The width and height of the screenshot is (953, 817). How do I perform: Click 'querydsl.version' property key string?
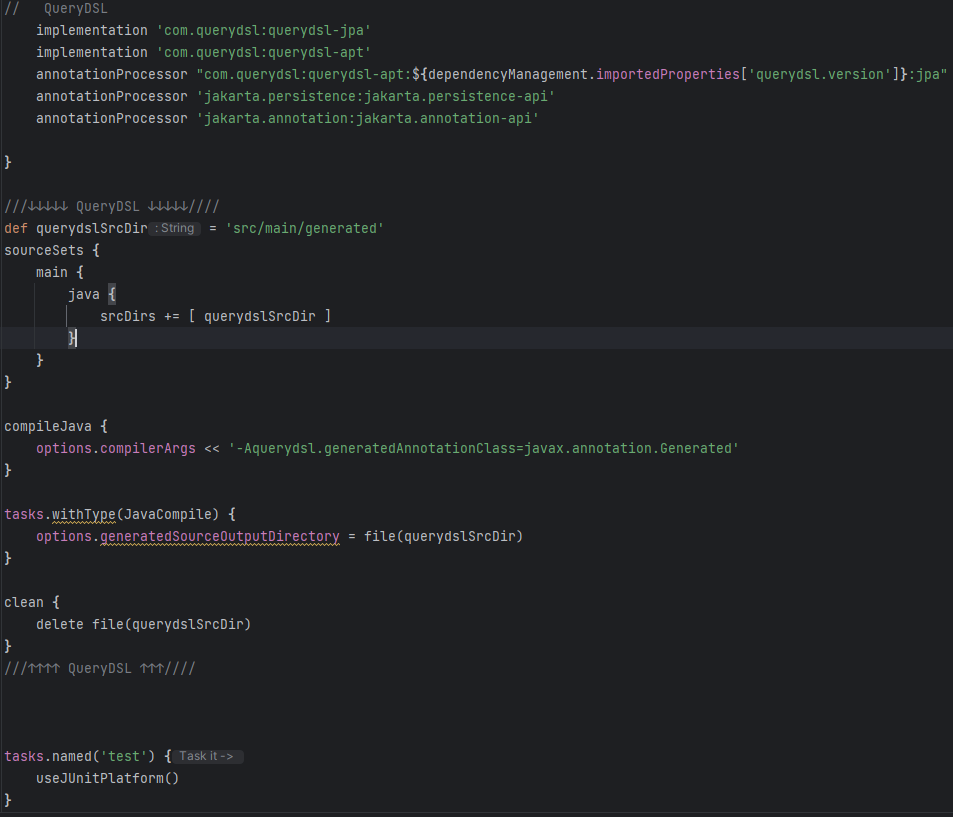pos(823,74)
